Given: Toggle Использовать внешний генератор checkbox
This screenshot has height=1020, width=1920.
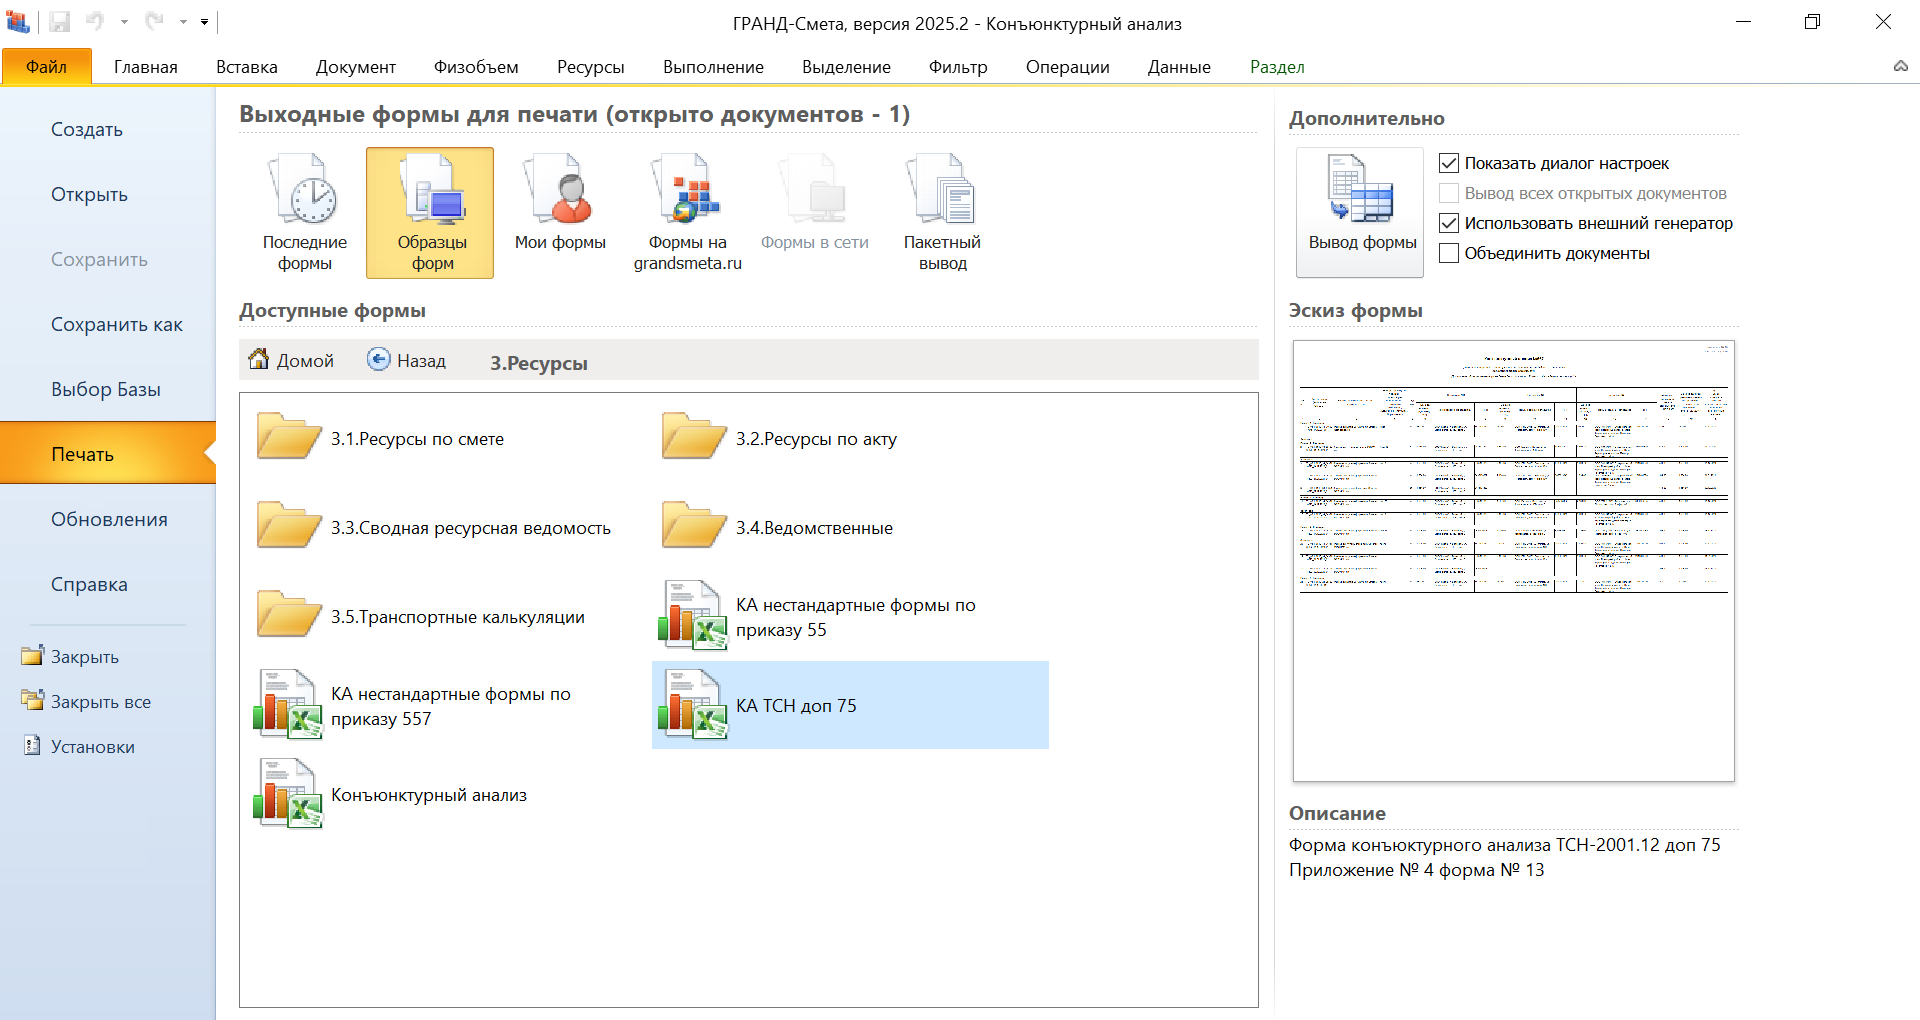Looking at the screenshot, I should click(1449, 223).
